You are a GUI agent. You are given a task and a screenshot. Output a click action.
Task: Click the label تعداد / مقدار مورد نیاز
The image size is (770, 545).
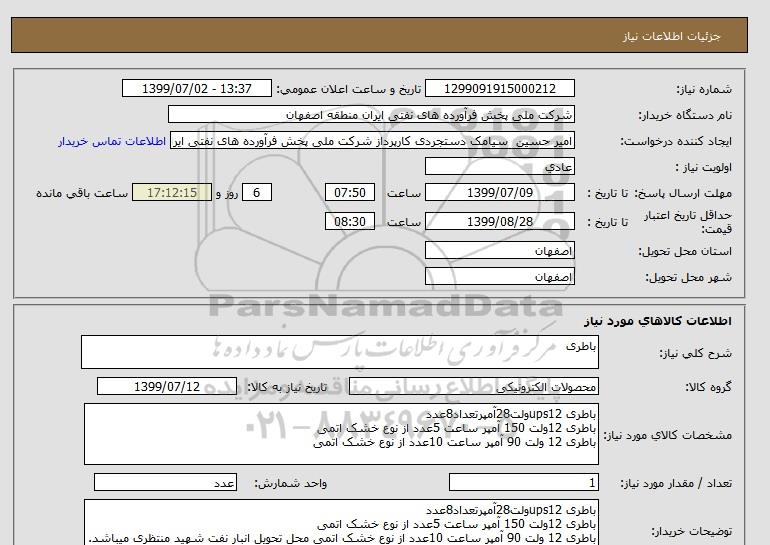pyautogui.click(x=676, y=484)
